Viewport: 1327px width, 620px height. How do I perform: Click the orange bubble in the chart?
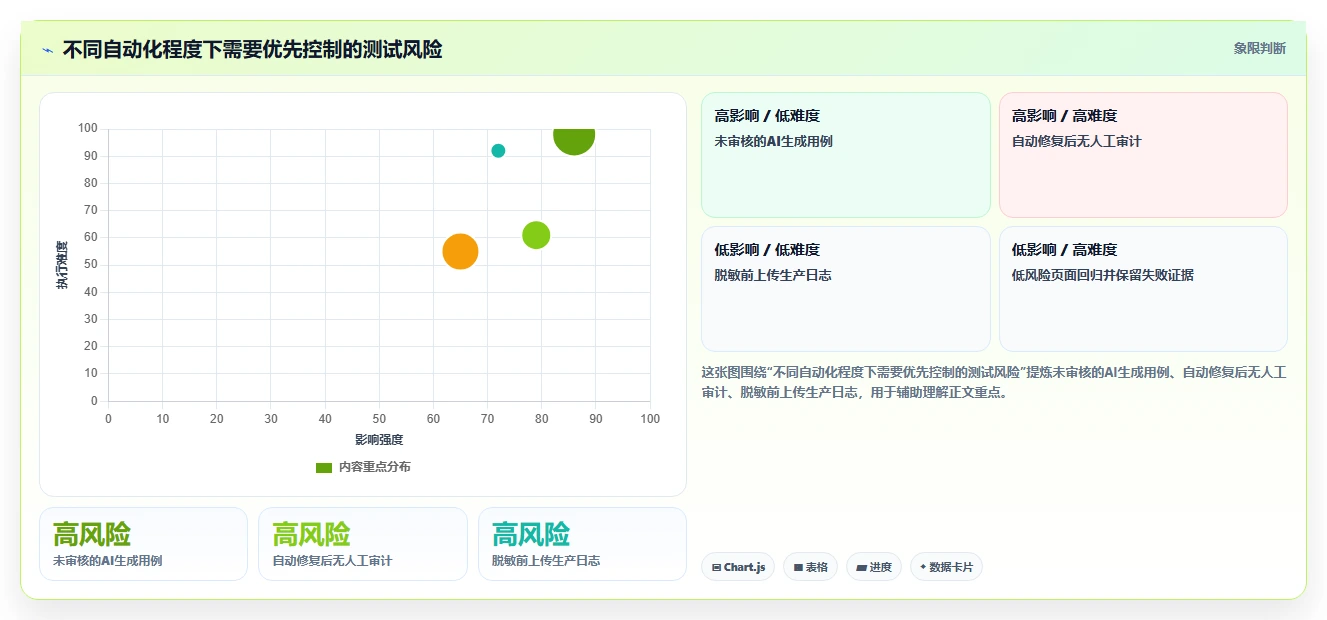coord(460,251)
